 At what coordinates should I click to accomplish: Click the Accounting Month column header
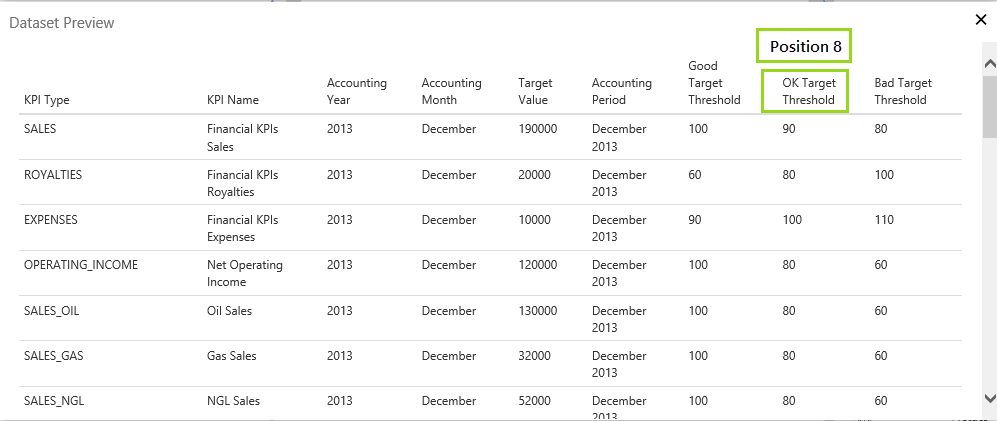click(451, 91)
